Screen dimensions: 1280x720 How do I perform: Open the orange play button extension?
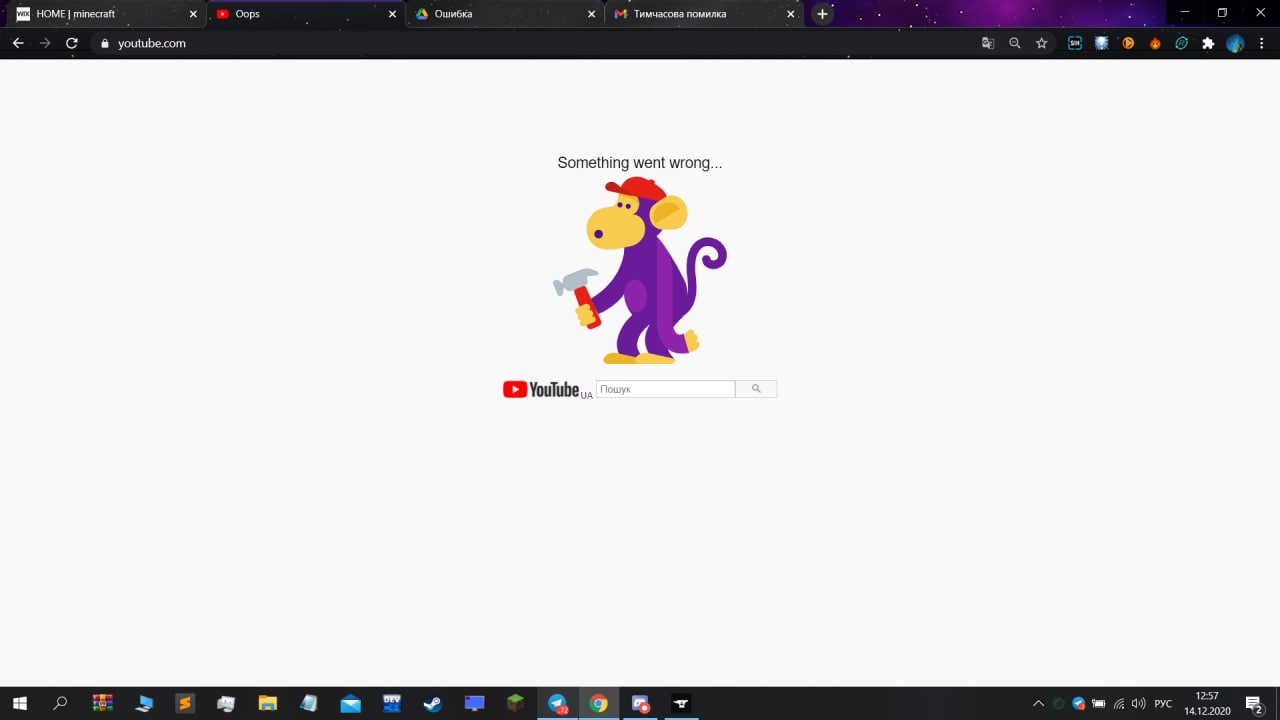[1128, 43]
